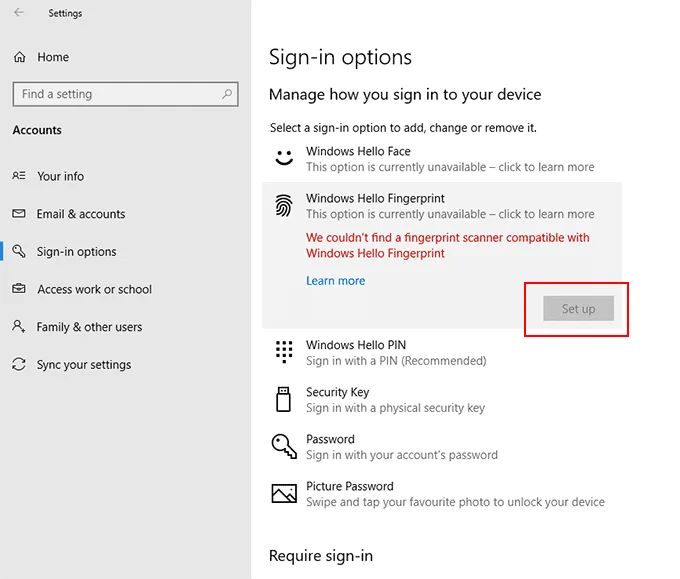Click the back arrow icon
This screenshot has width=680, height=579.
coord(19,13)
